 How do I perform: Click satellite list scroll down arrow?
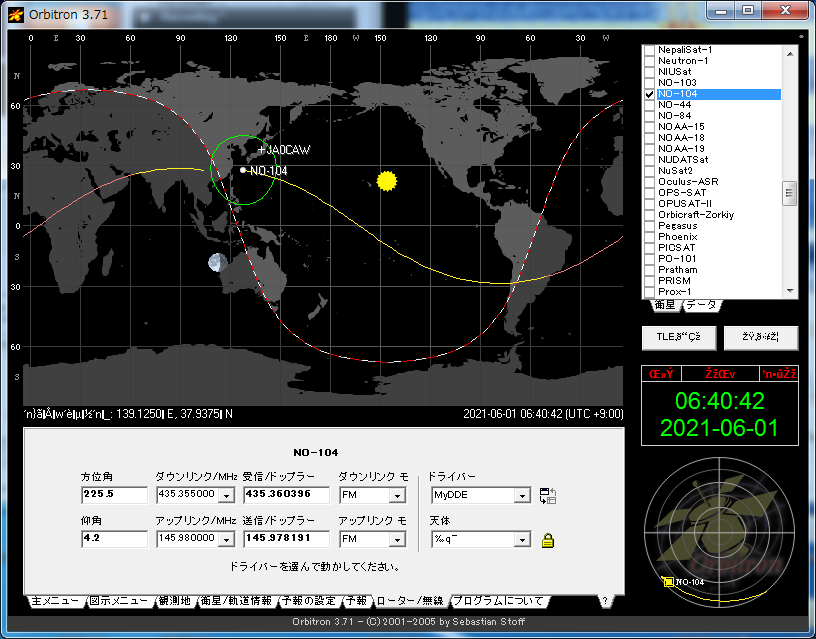pos(790,291)
